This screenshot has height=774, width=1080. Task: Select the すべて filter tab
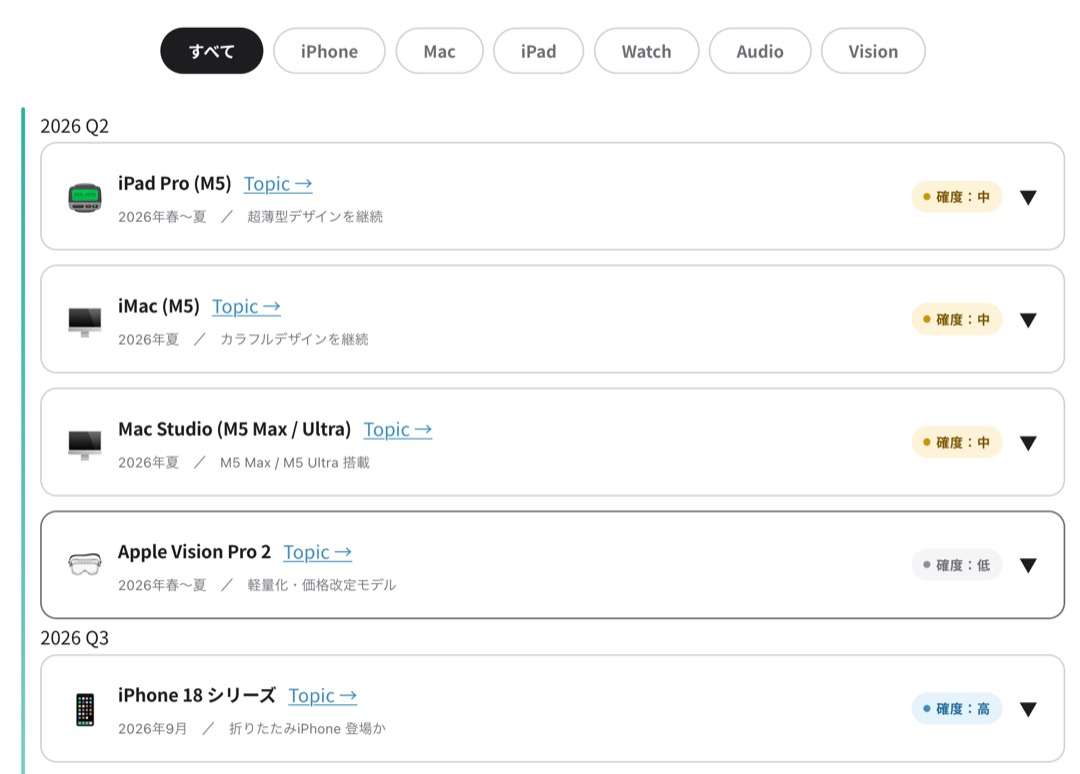[x=212, y=51]
